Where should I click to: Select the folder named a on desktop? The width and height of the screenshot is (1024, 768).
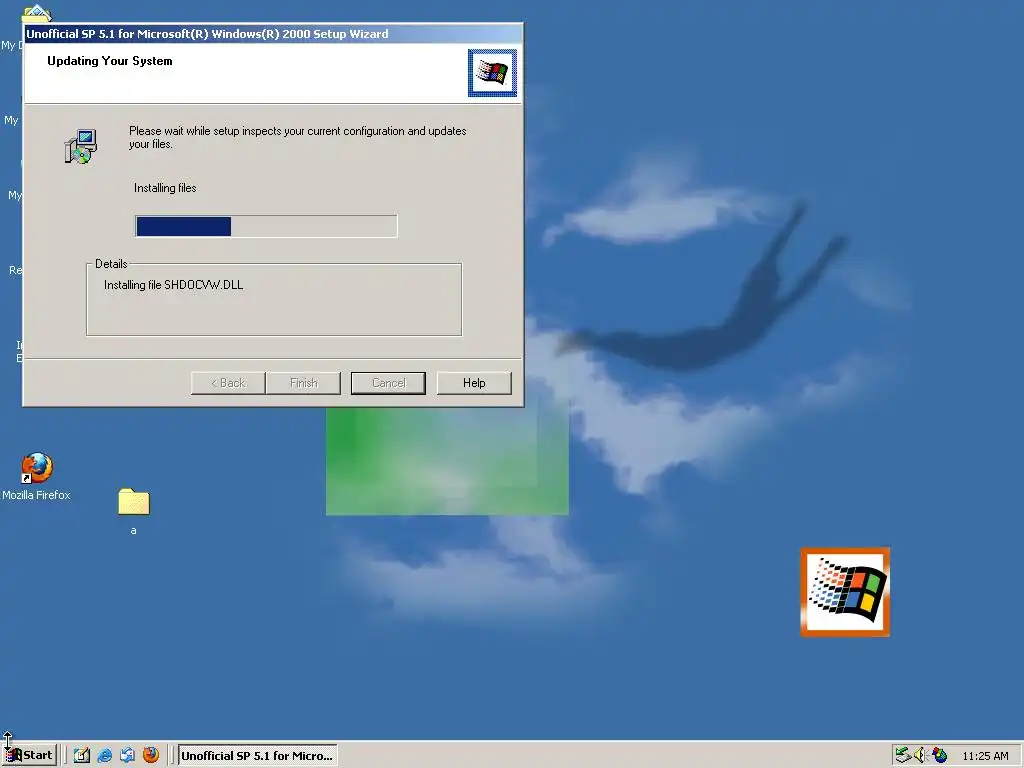pos(134,511)
